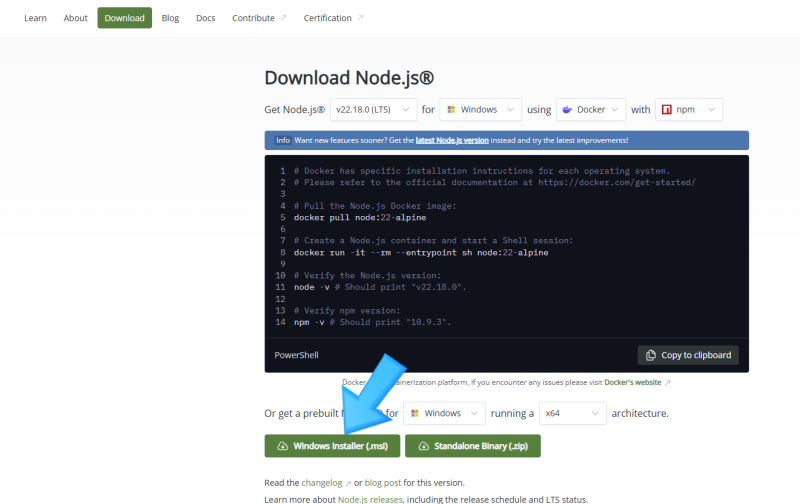The height and width of the screenshot is (504, 800).
Task: Open the Node.js releases link
Action: pos(370,499)
